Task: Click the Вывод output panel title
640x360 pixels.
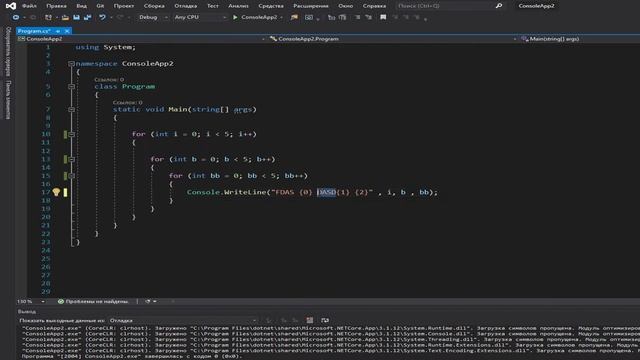Action: click(27, 311)
